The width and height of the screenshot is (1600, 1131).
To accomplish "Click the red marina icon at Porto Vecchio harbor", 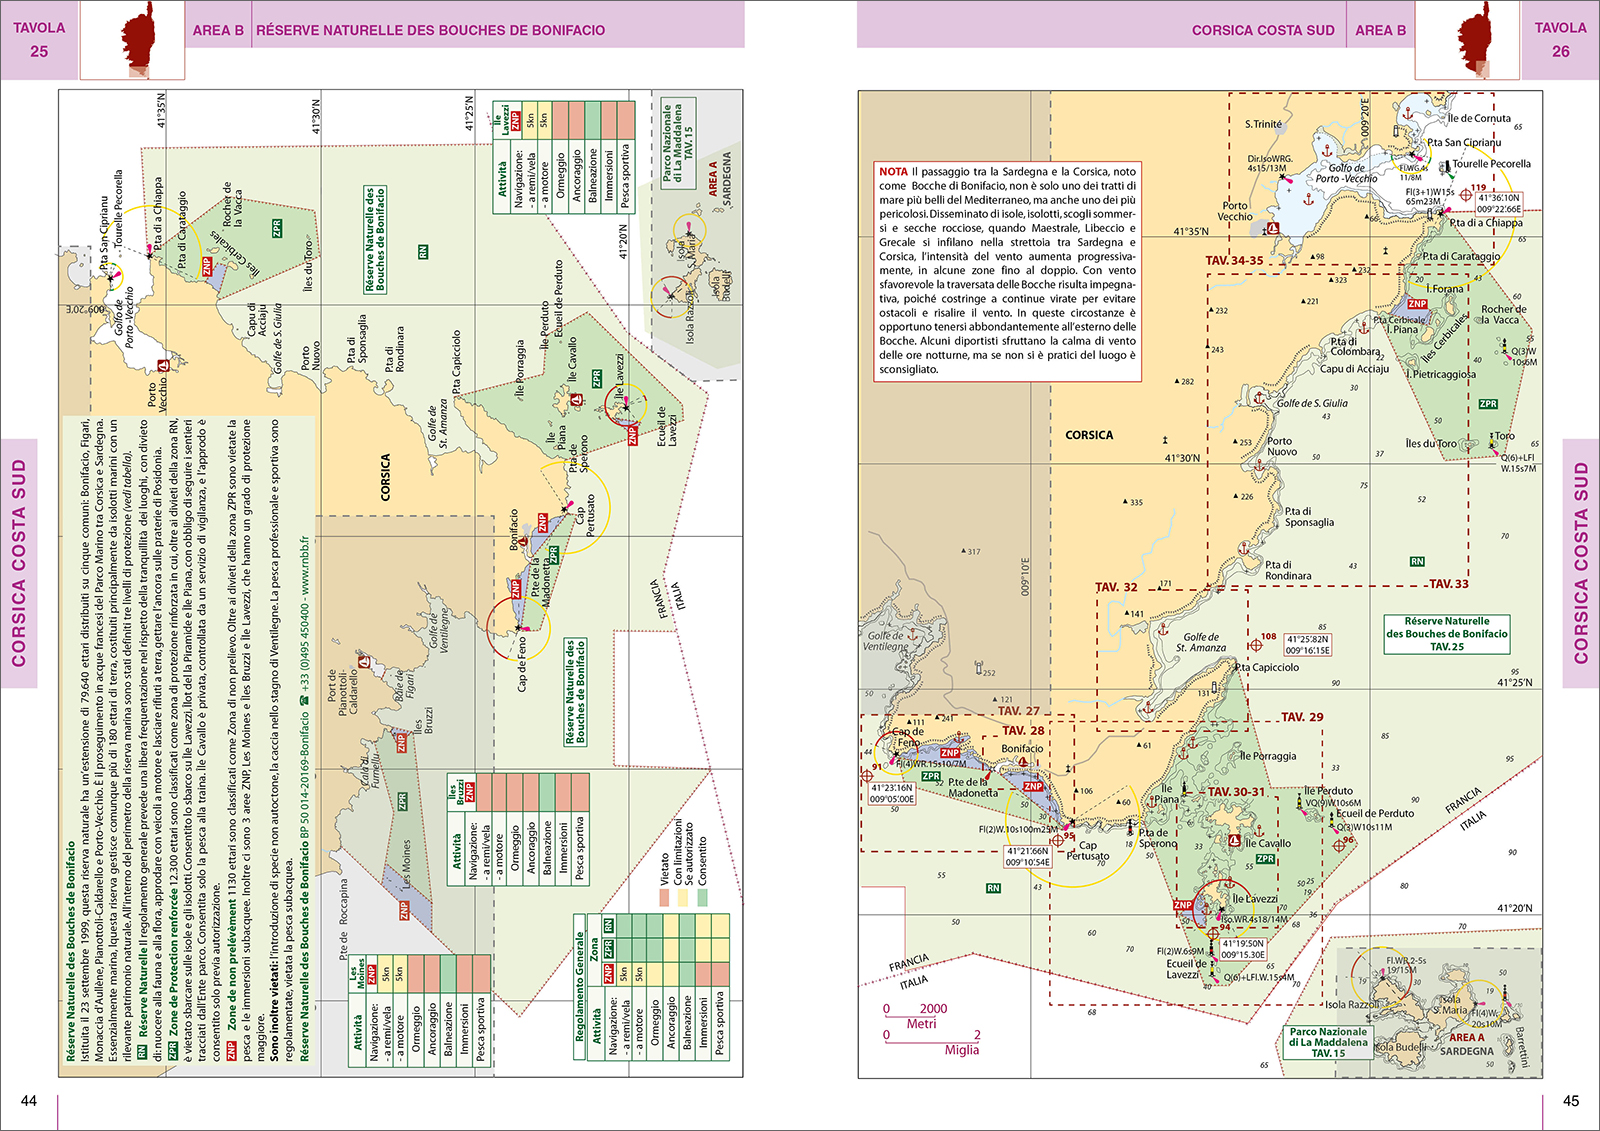I will [x=1273, y=229].
